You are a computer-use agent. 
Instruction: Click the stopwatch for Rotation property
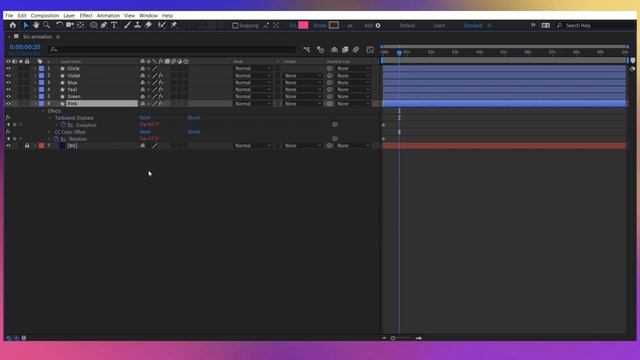pyautogui.click(x=56, y=139)
